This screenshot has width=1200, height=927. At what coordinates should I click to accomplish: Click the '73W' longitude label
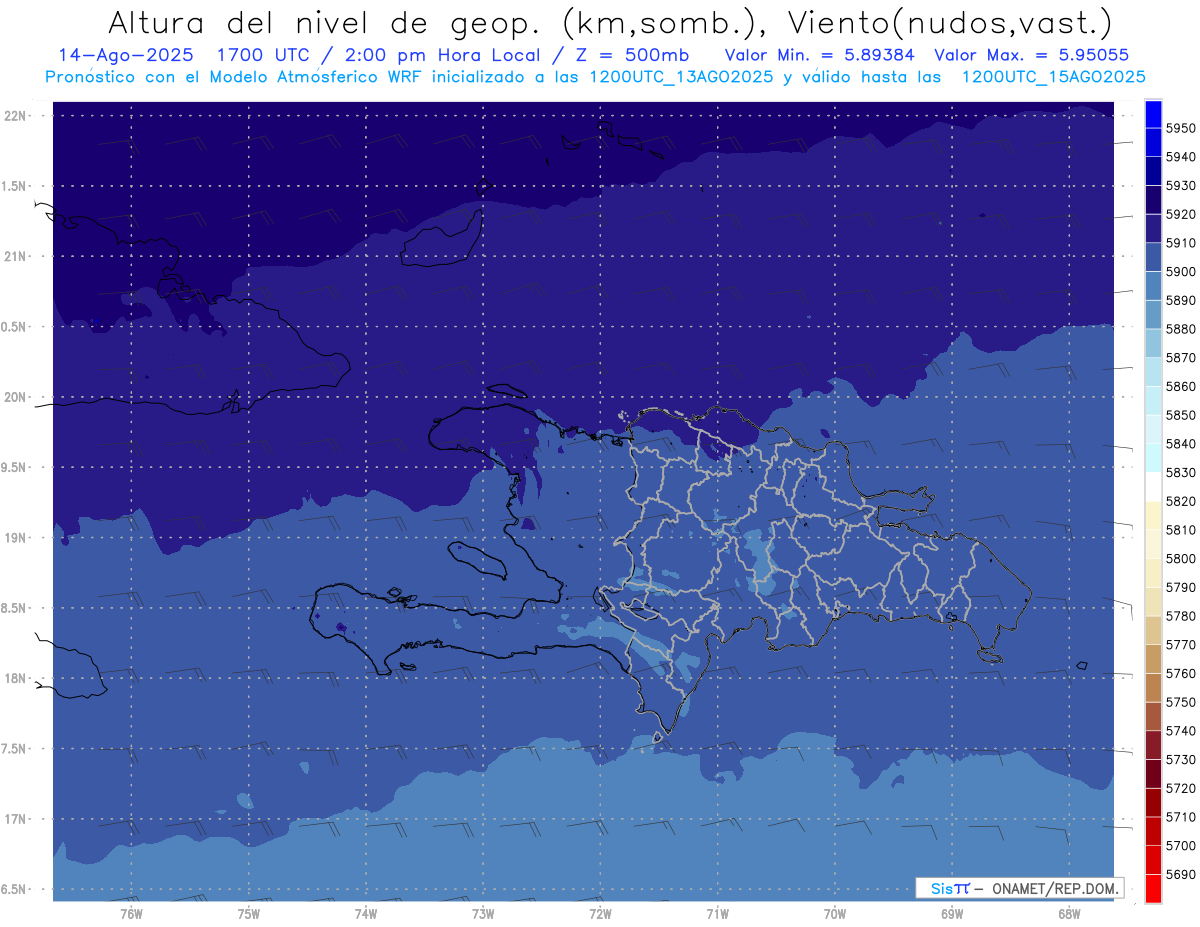pyautogui.click(x=483, y=912)
